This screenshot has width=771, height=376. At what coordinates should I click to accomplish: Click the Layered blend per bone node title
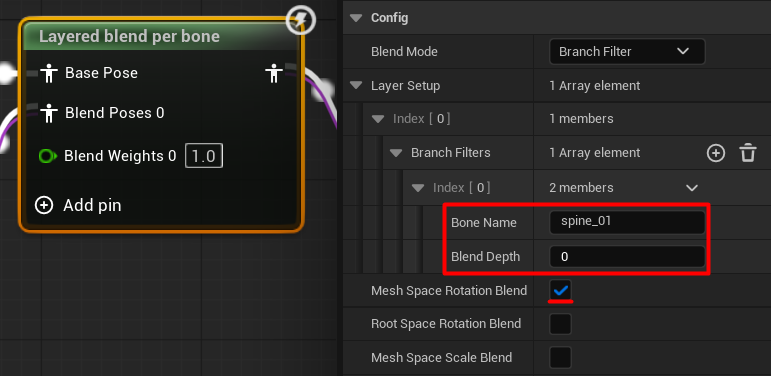pos(129,36)
